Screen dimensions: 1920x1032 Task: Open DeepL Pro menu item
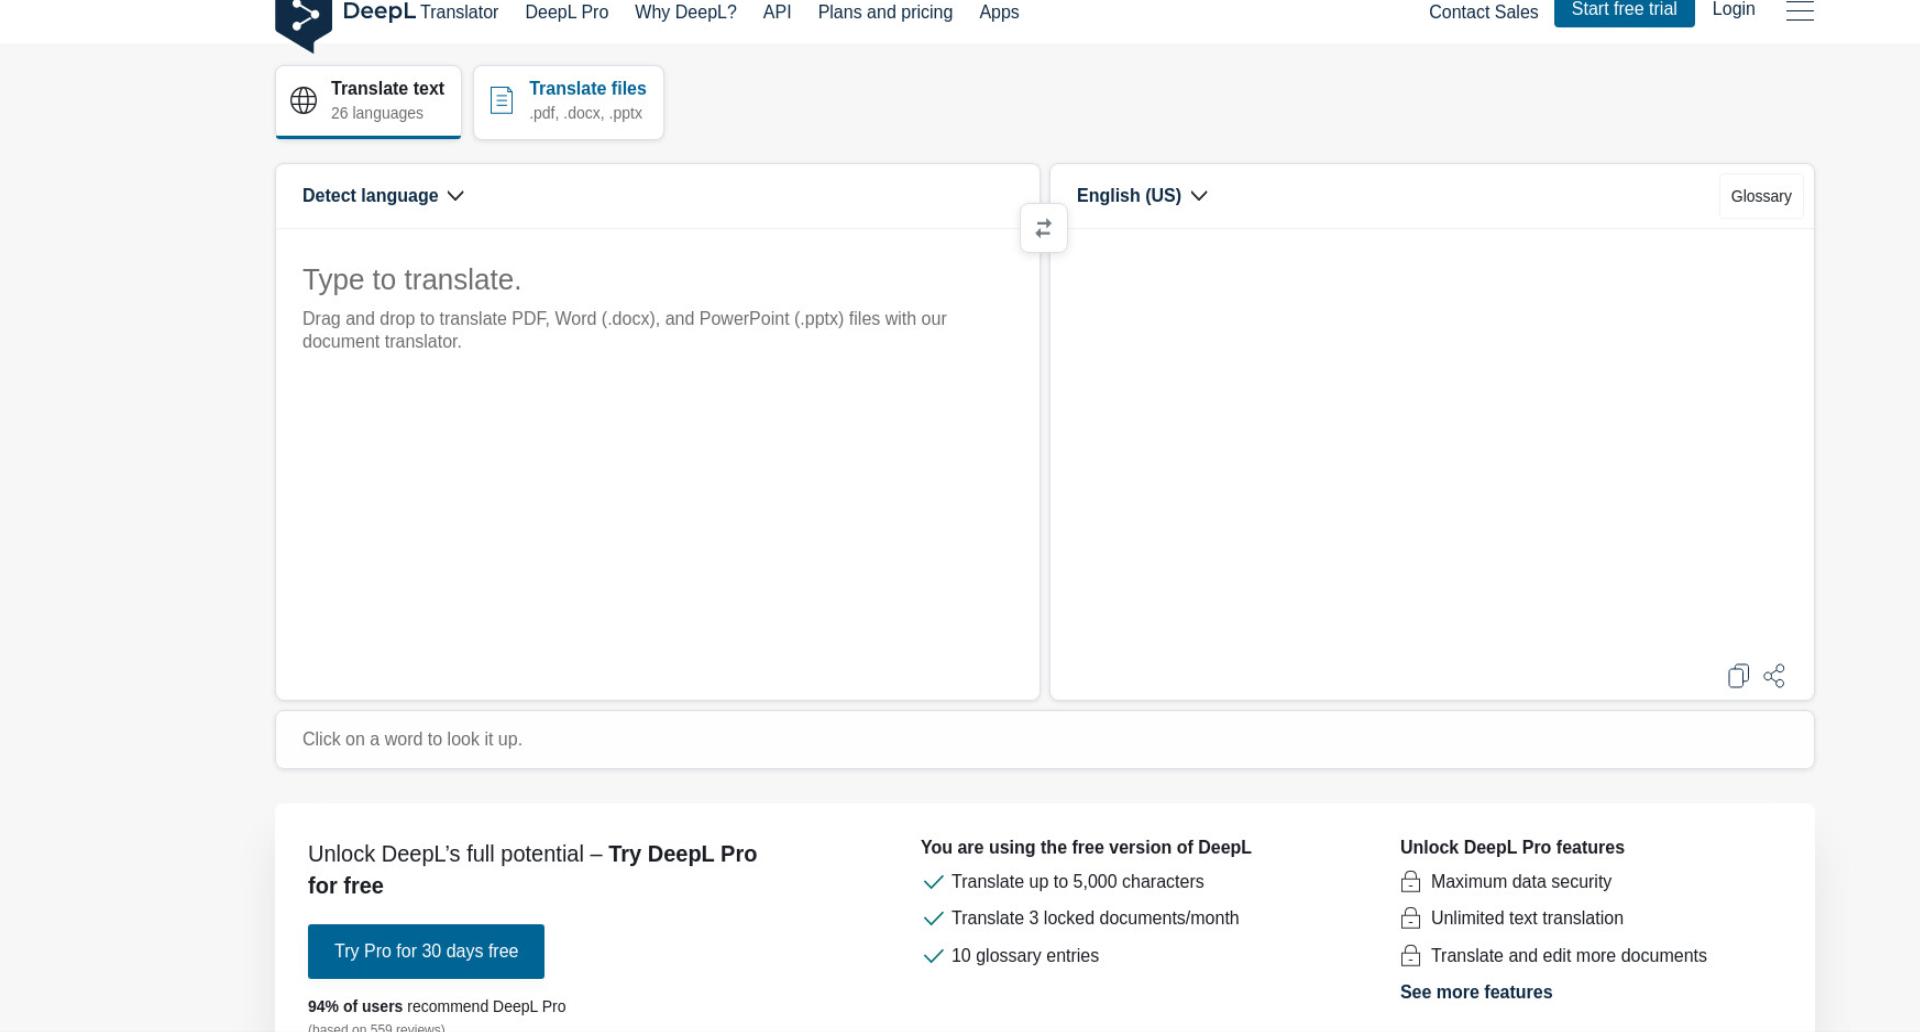click(x=566, y=12)
